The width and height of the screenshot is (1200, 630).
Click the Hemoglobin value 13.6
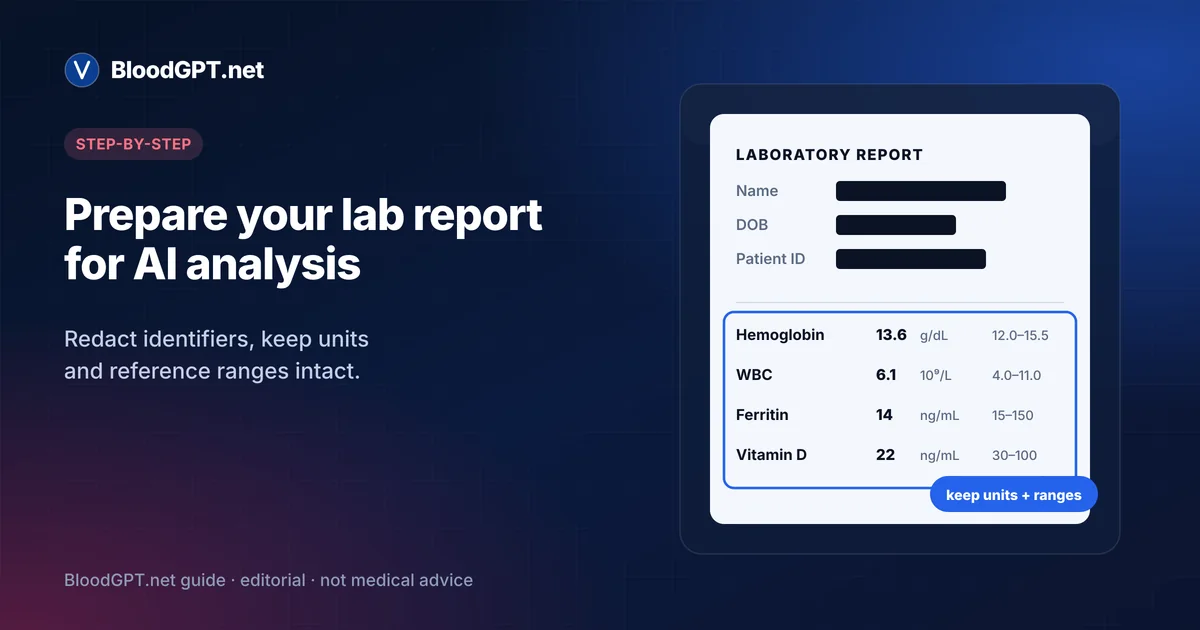891,335
